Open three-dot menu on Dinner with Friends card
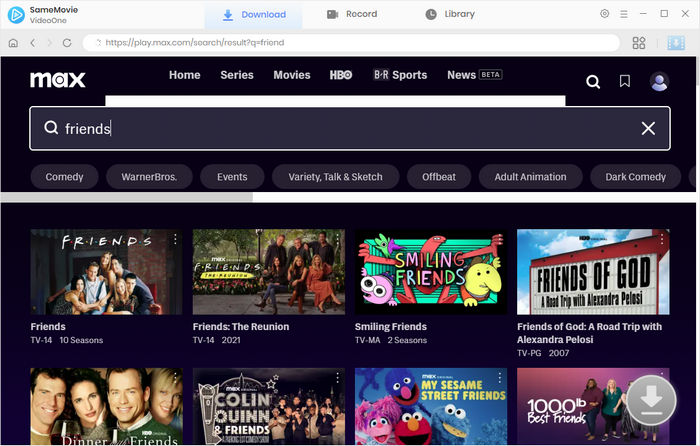The width and height of the screenshot is (700, 446). pos(175,378)
